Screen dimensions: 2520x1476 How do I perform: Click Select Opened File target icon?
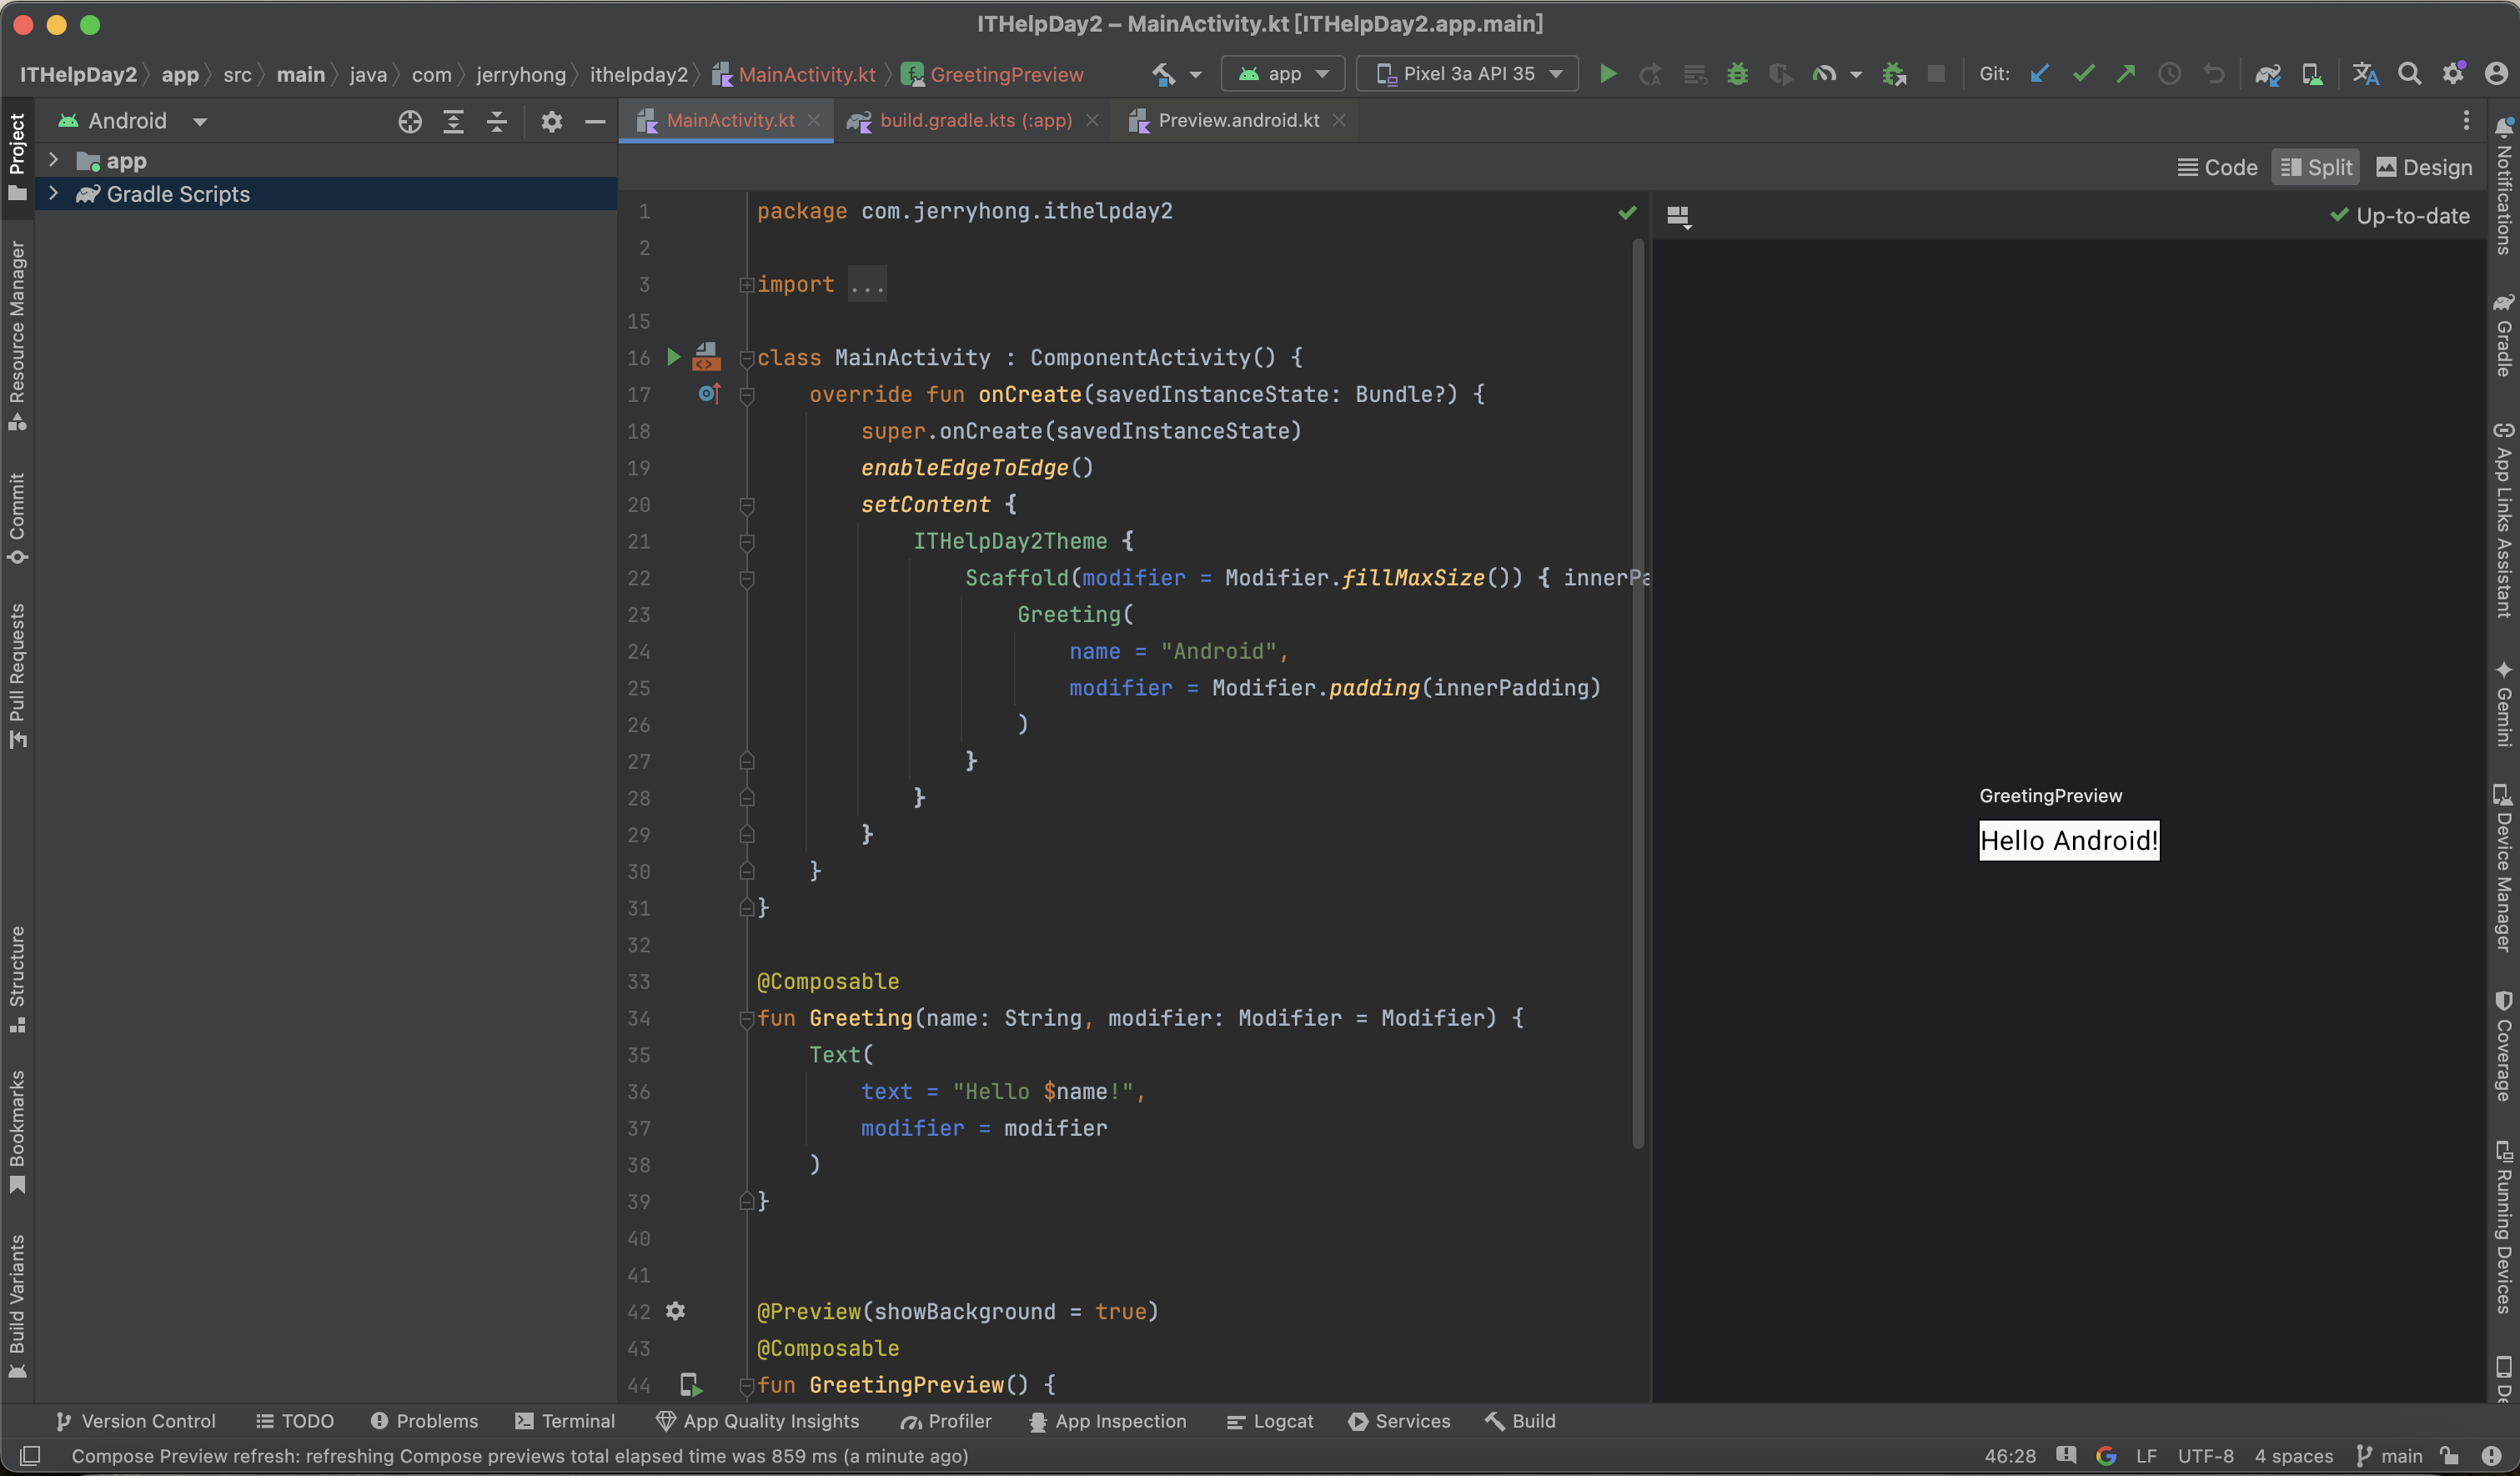[410, 122]
